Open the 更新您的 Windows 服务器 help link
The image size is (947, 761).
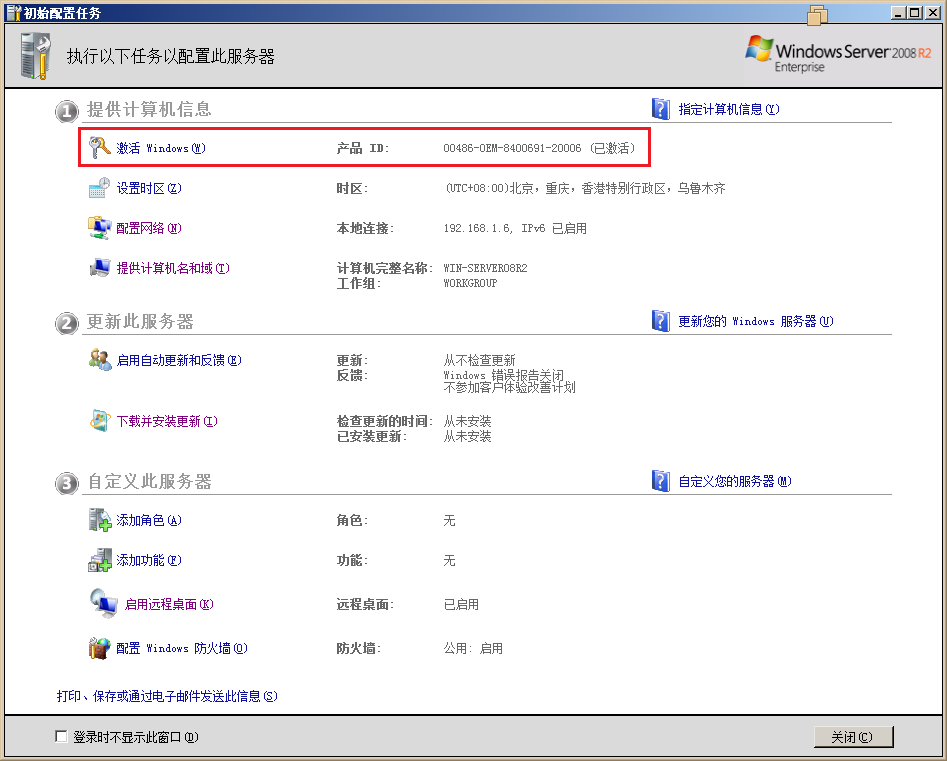pyautogui.click(x=756, y=321)
